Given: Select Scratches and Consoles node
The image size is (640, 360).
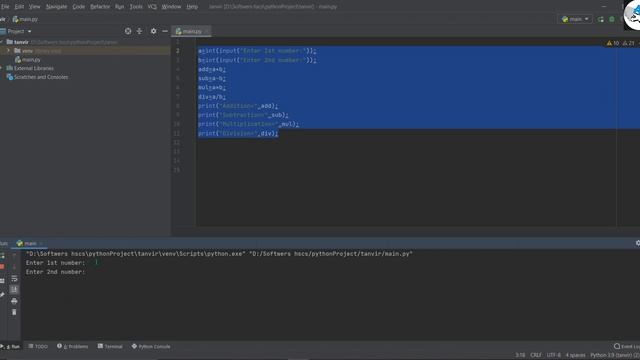Looking at the screenshot, I should 38,77.
